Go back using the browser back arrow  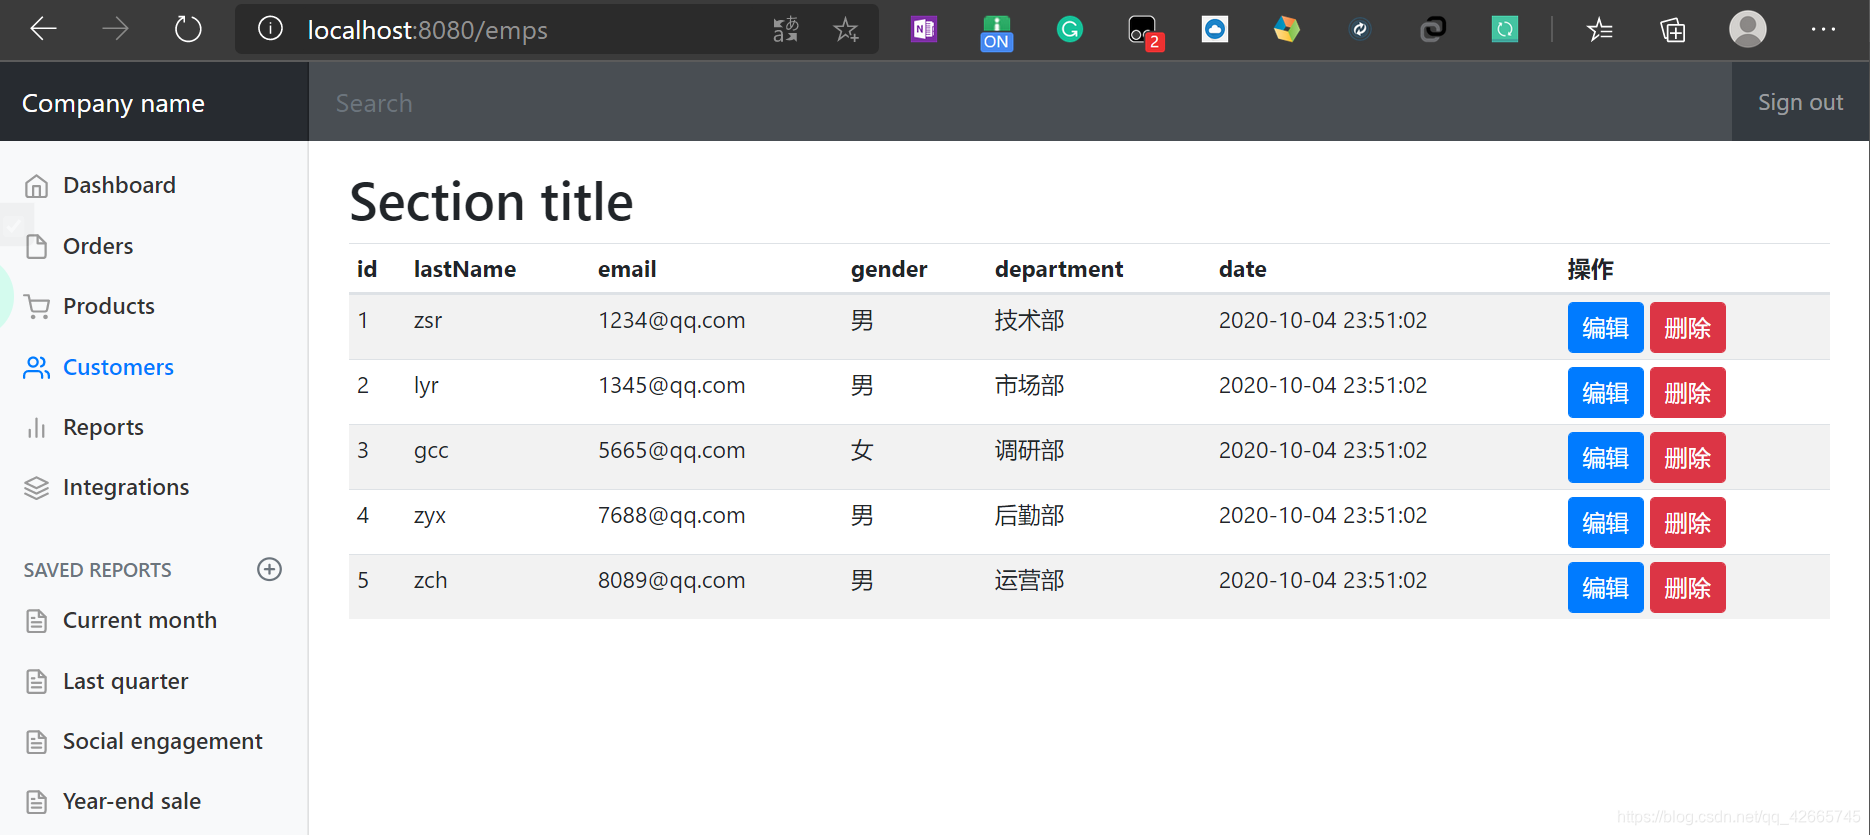pos(43,29)
